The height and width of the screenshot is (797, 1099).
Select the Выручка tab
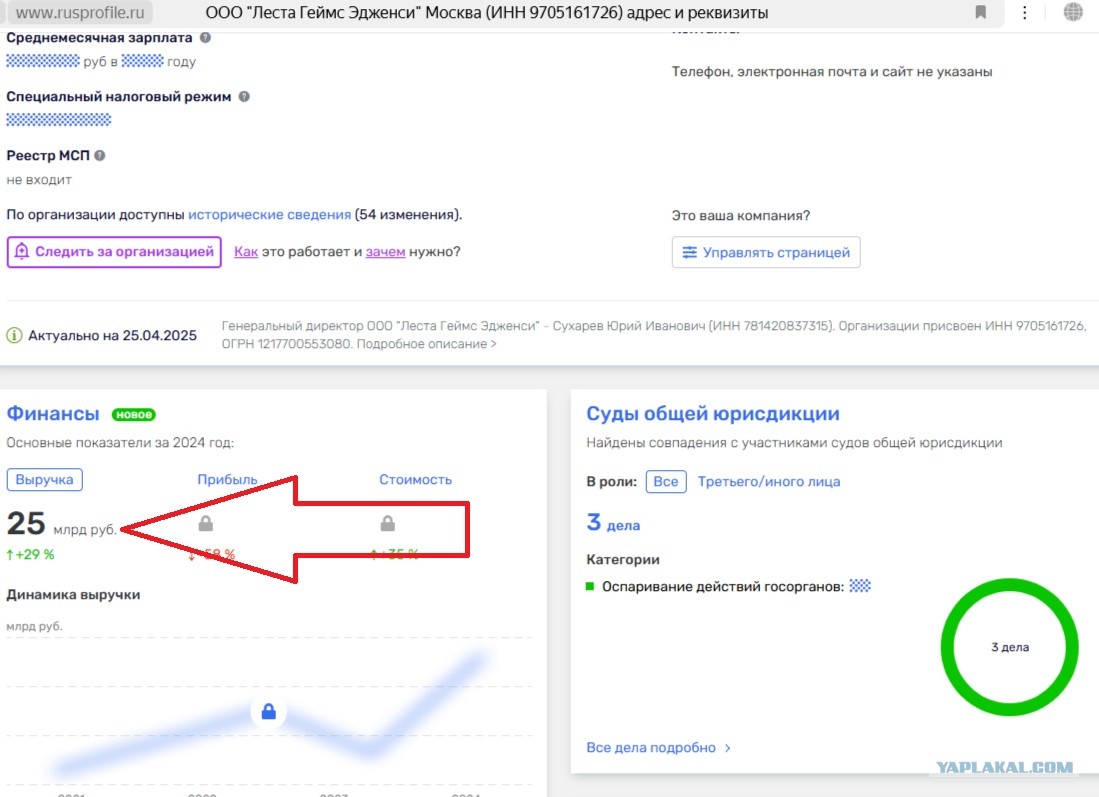click(44, 479)
